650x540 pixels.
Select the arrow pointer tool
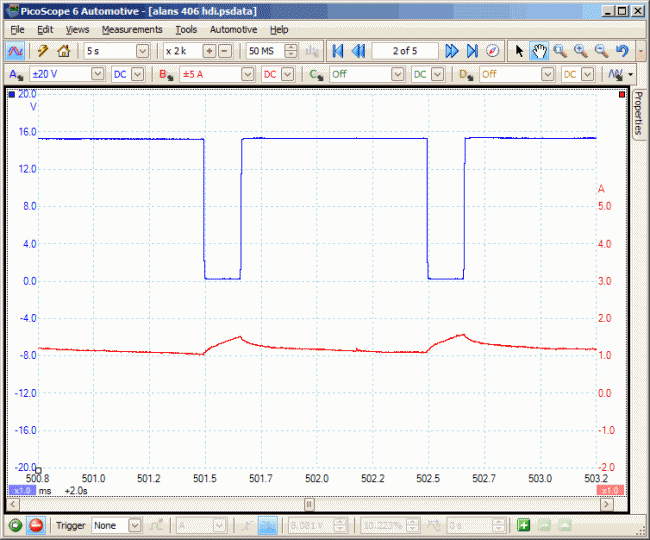pyautogui.click(x=518, y=51)
